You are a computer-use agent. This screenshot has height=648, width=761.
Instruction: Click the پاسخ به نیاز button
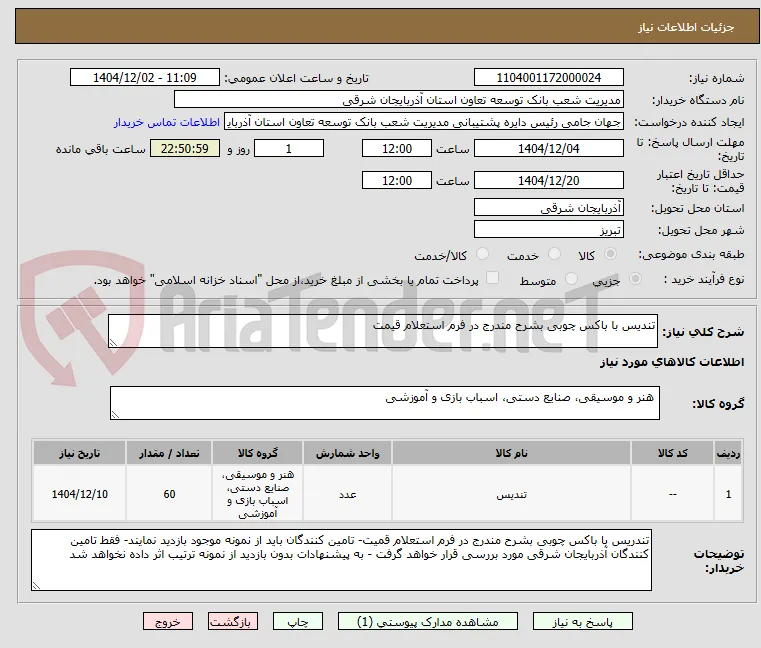pos(582,621)
